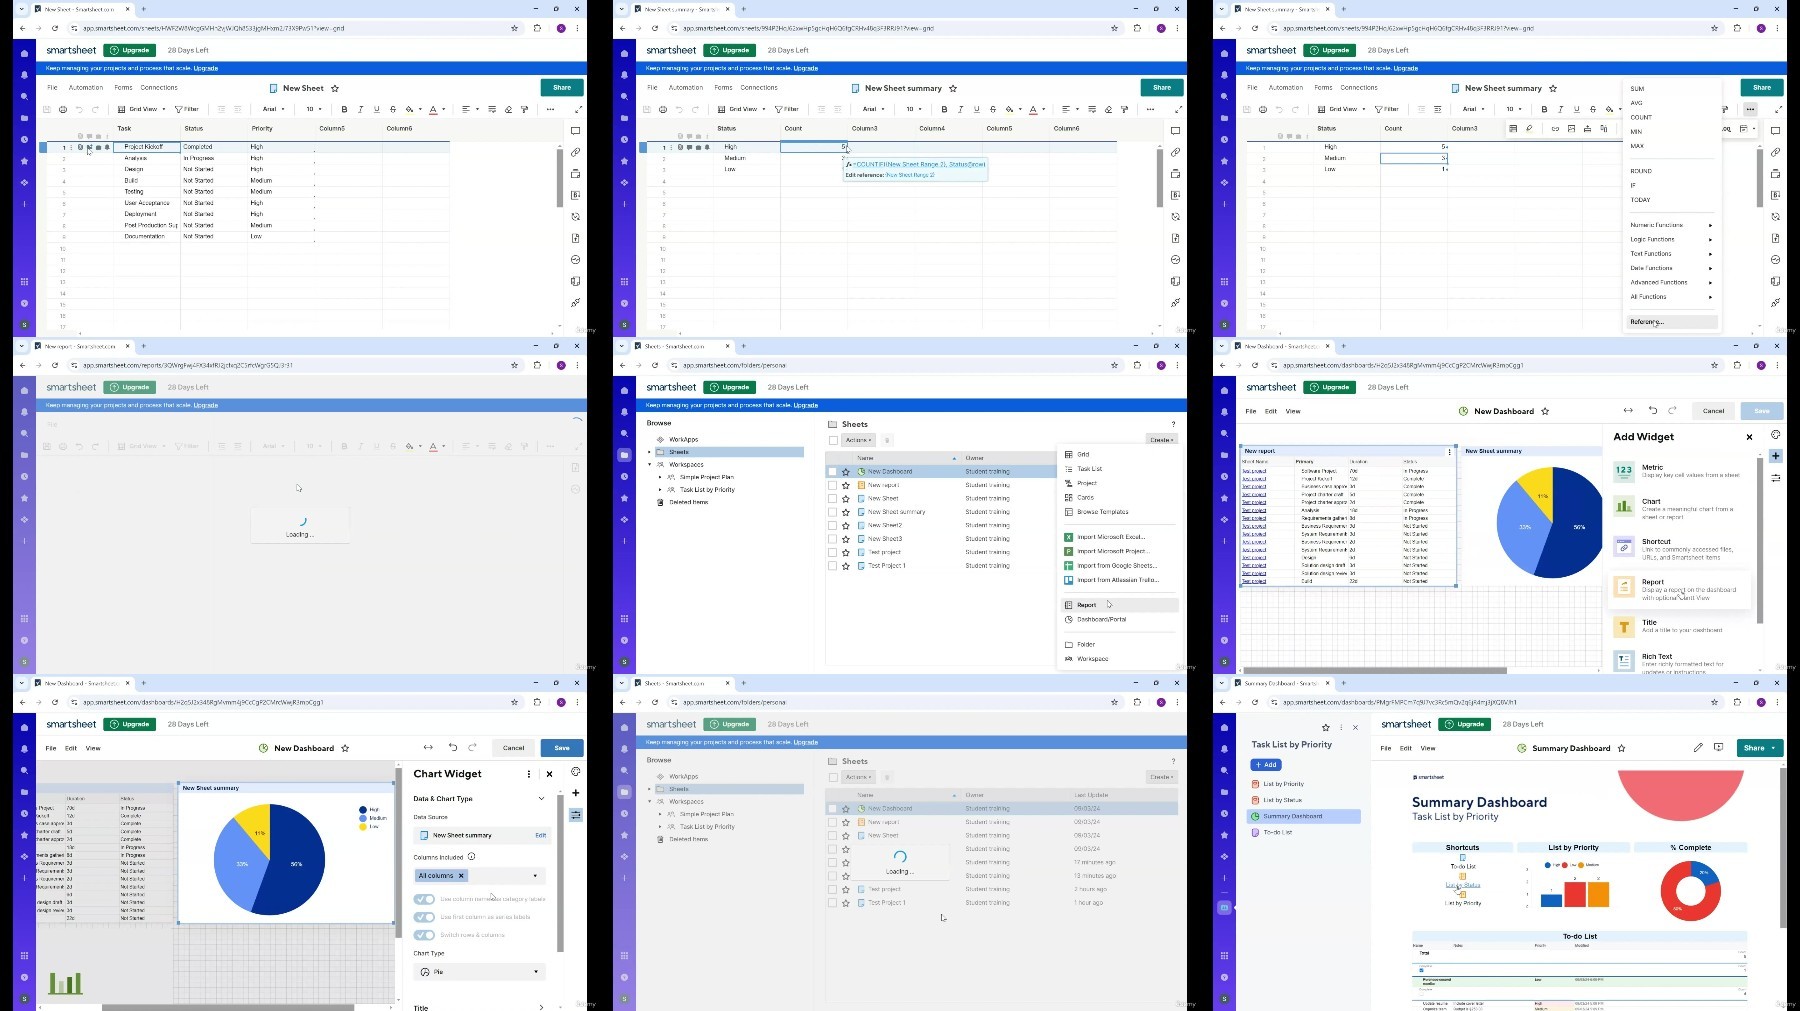Image resolution: width=1800 pixels, height=1011 pixels.
Task: Expand Numeric Functions submenu in functions menu
Action: pyautogui.click(x=1671, y=225)
